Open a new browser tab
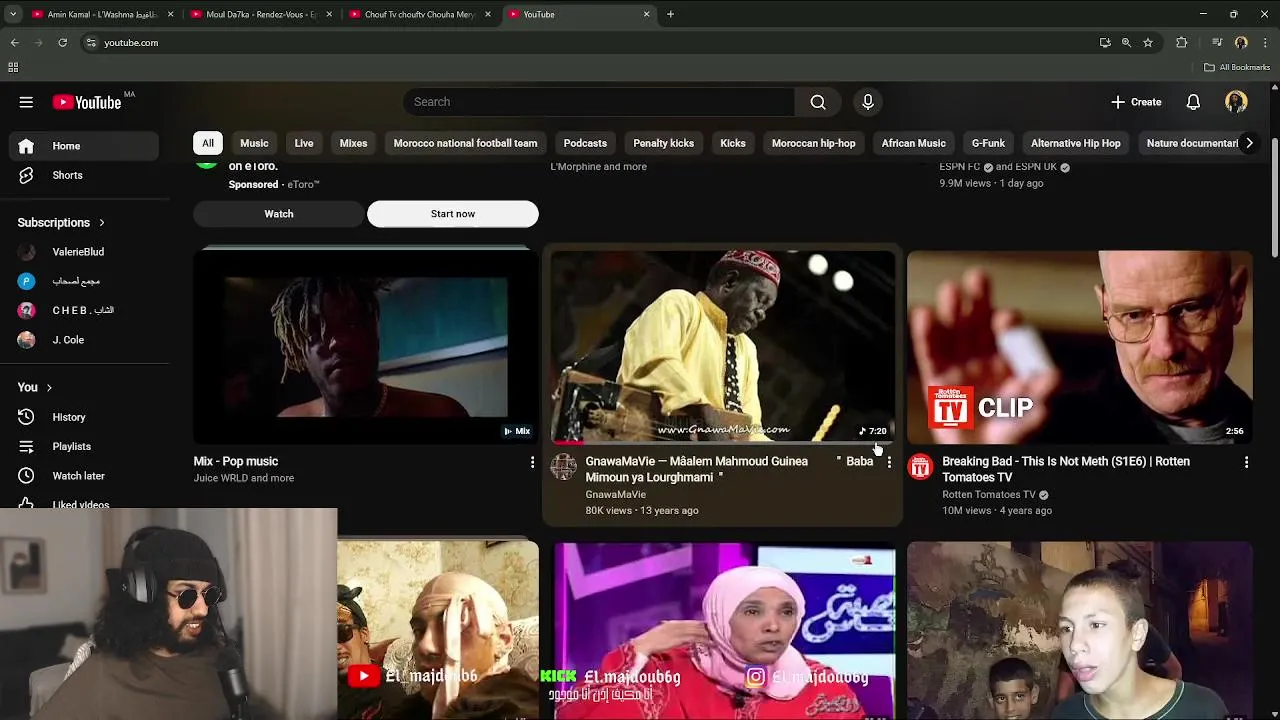This screenshot has width=1280, height=720. point(670,14)
